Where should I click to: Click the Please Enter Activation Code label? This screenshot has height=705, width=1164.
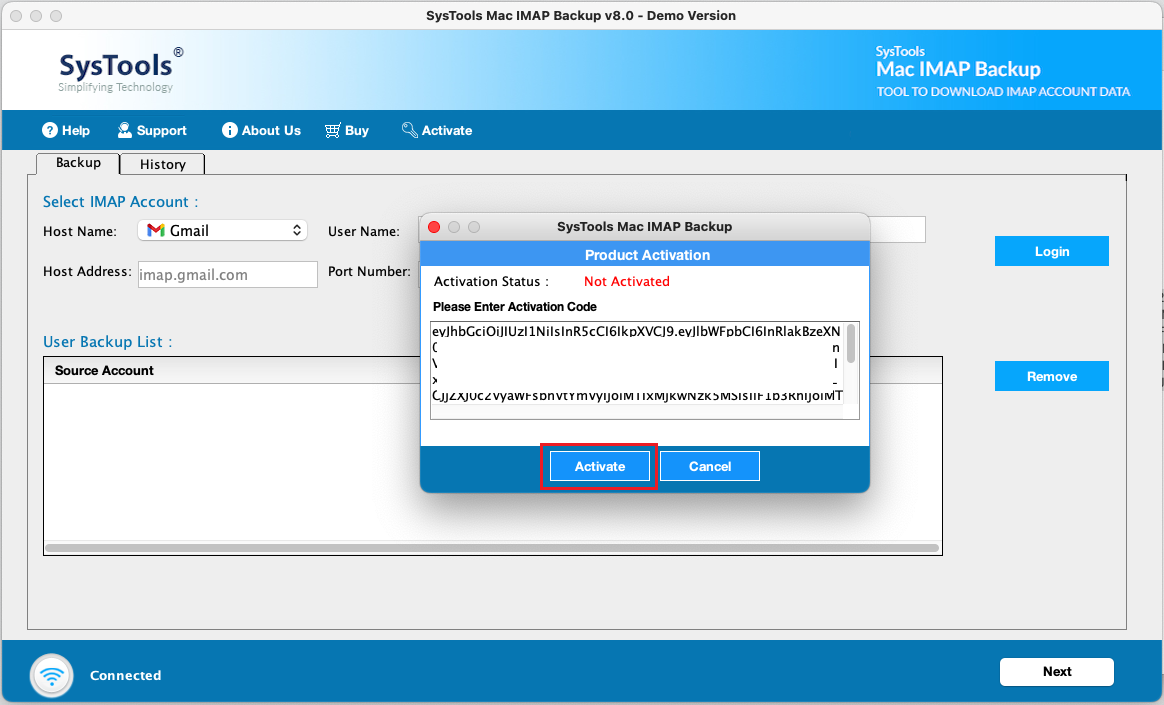[x=514, y=306]
